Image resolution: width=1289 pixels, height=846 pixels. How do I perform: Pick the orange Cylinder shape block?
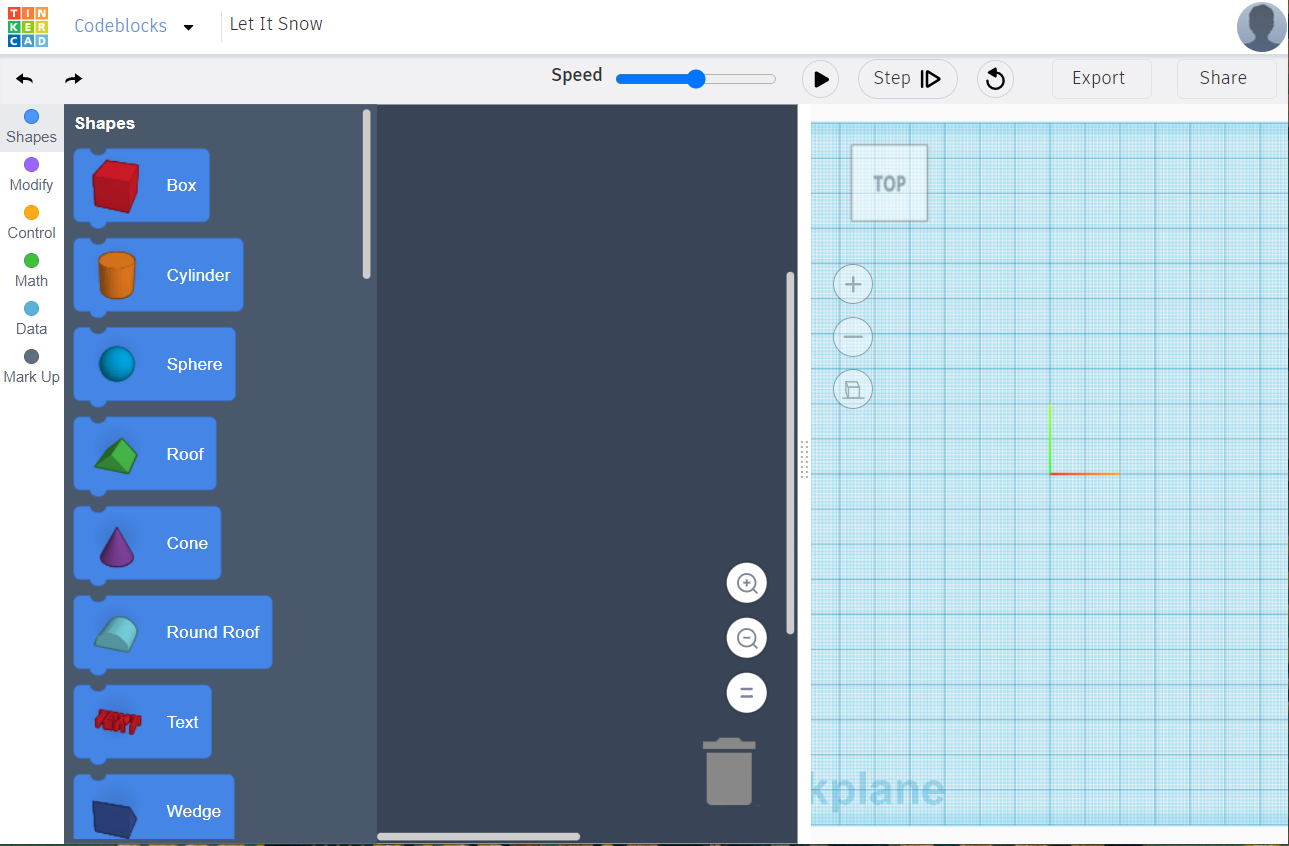(x=158, y=275)
